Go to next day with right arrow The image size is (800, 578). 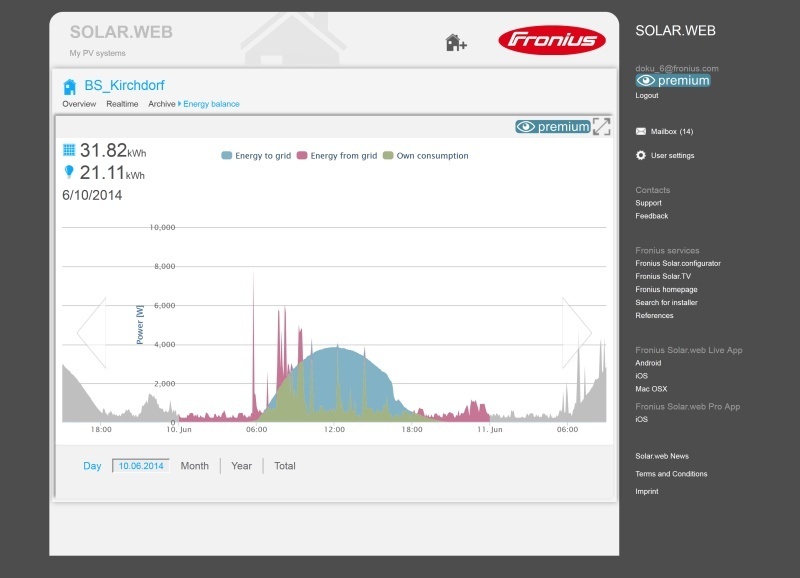tap(577, 333)
